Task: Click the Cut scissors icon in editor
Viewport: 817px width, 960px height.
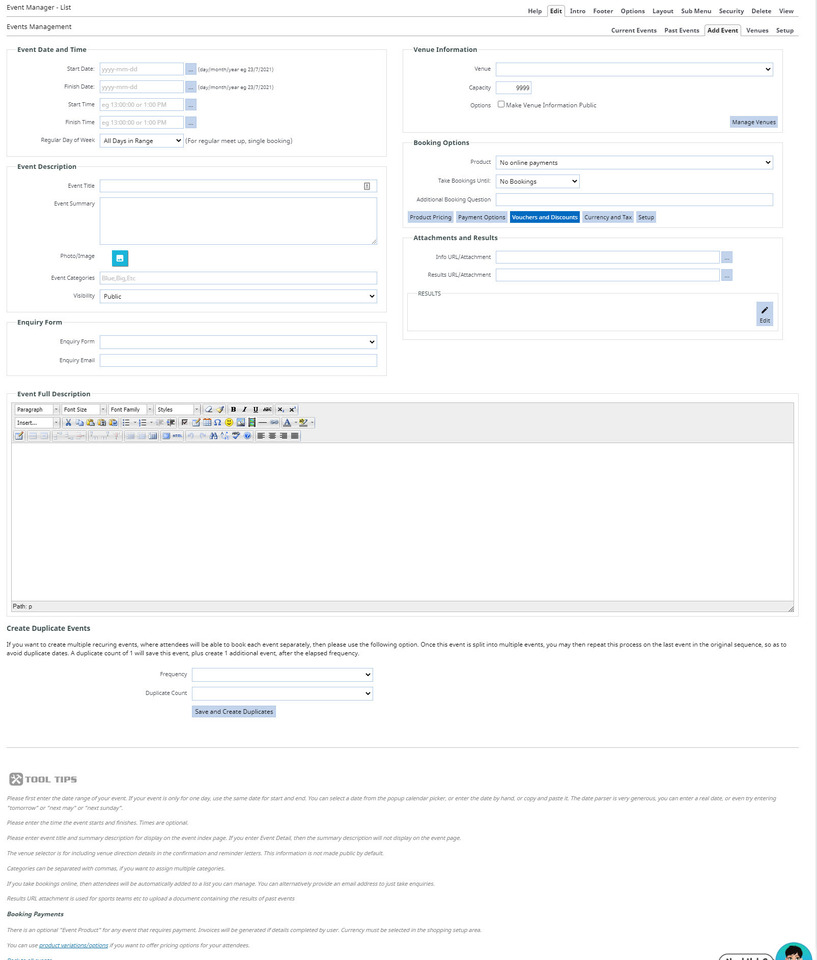Action: (x=68, y=422)
